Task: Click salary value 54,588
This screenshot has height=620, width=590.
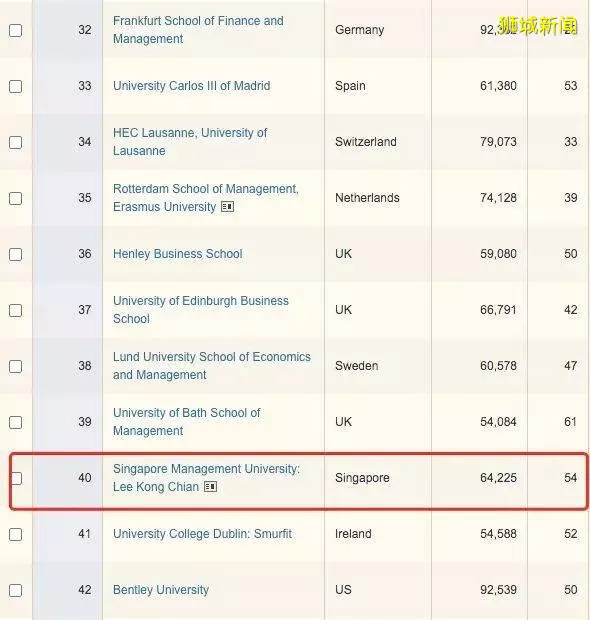Action: coord(498,534)
